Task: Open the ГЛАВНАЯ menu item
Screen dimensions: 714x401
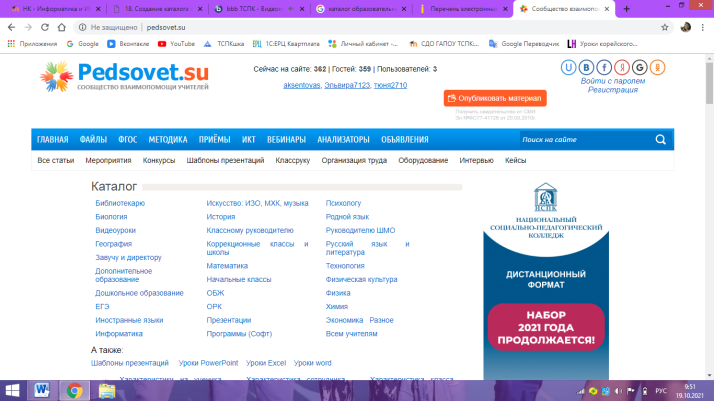Action: point(52,140)
